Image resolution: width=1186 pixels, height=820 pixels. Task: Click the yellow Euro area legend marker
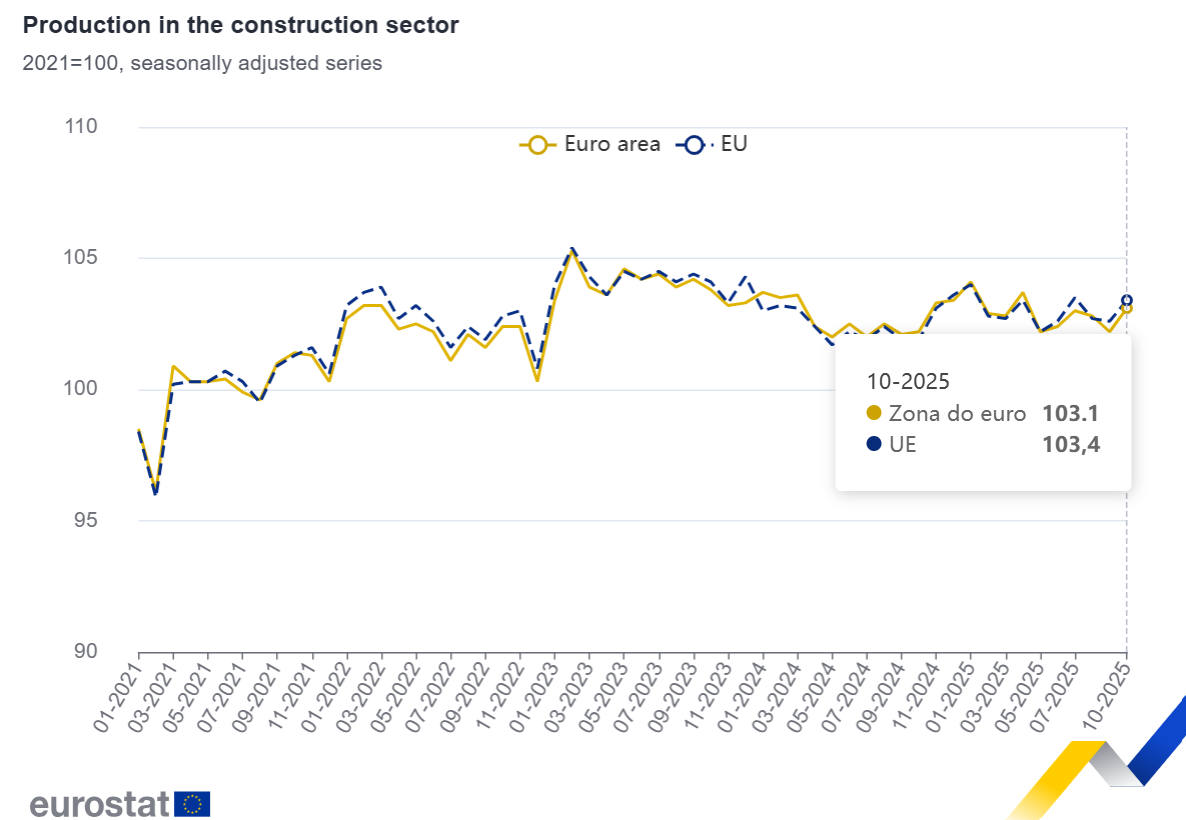point(538,145)
